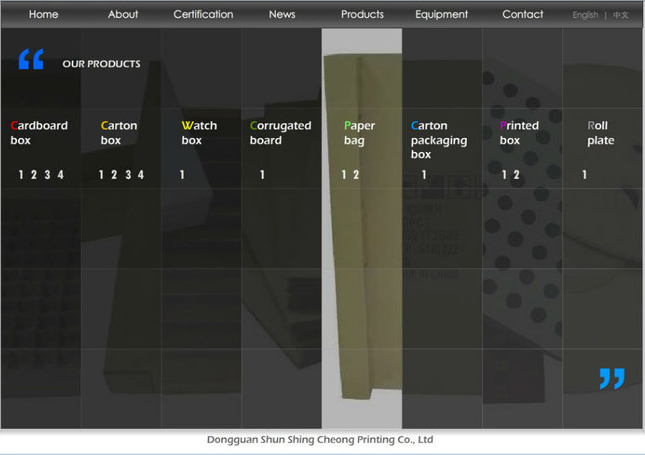This screenshot has width=645, height=455.
Task: Open the Corrugated board category
Action: (x=280, y=133)
